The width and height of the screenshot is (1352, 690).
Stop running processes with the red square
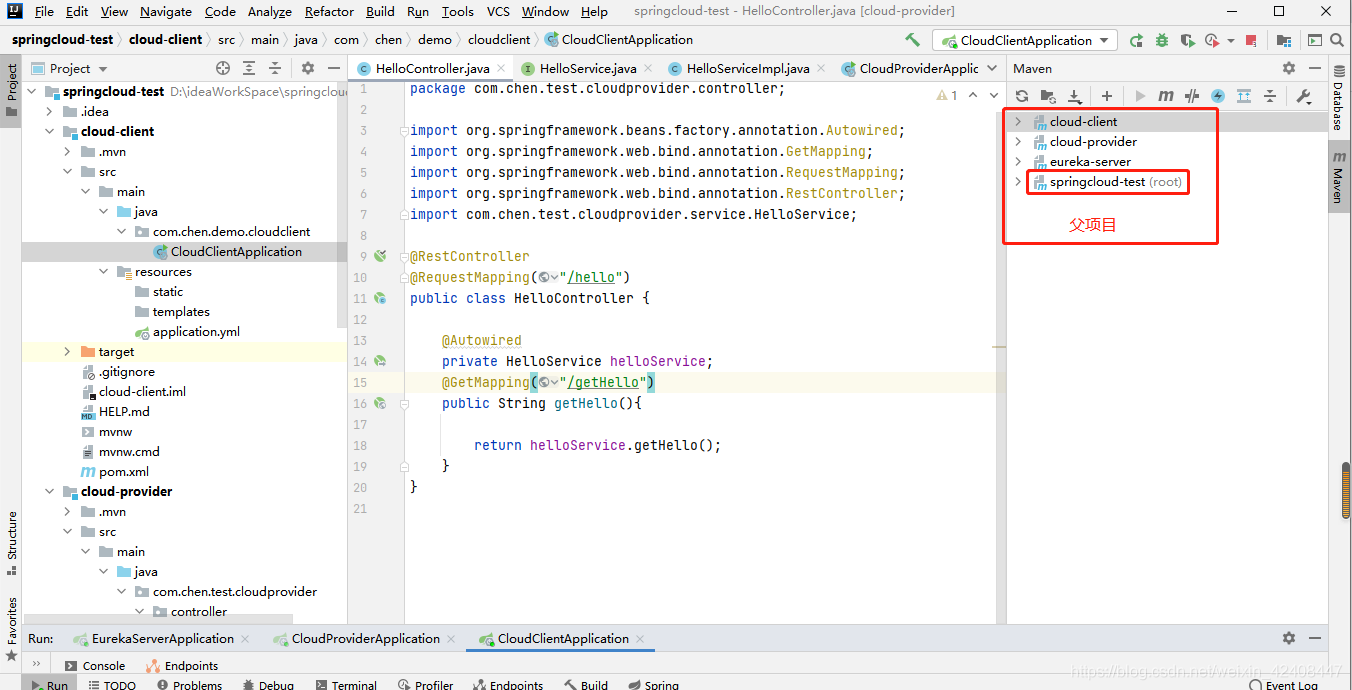coord(1255,41)
